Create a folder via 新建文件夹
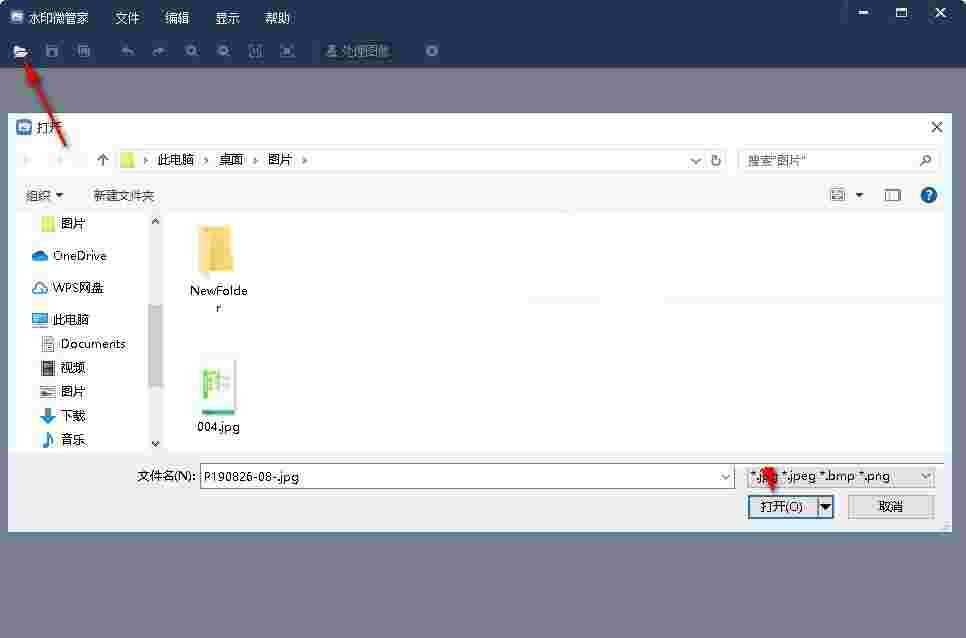The image size is (966, 638). [122, 195]
